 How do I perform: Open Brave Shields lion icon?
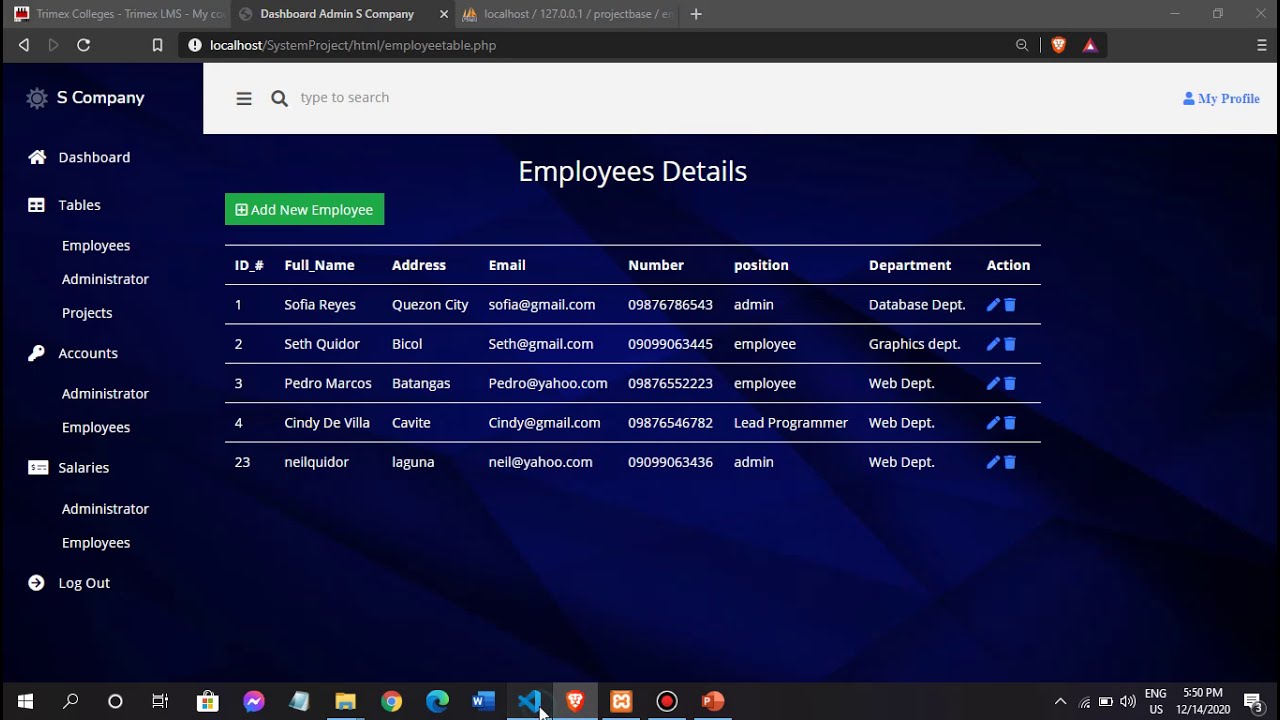coord(1059,45)
